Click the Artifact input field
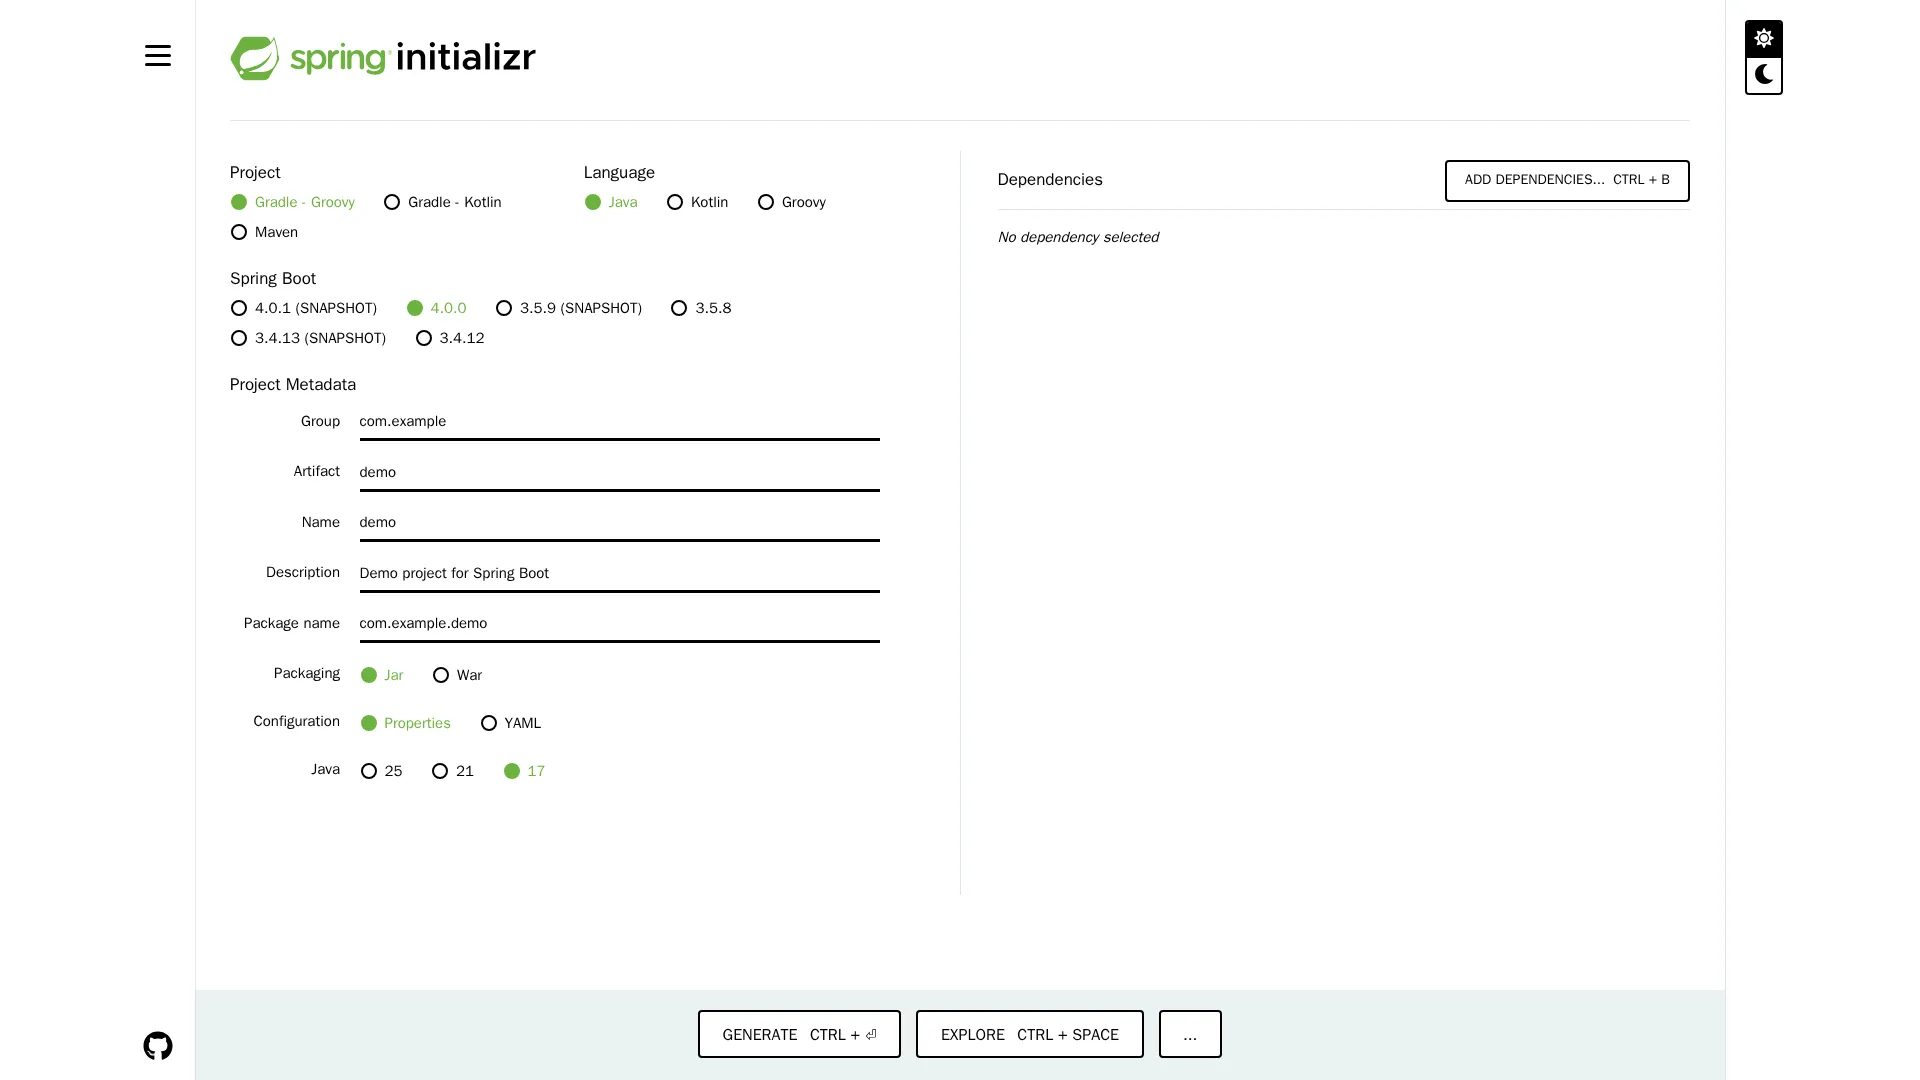The image size is (1920, 1080). click(x=618, y=472)
